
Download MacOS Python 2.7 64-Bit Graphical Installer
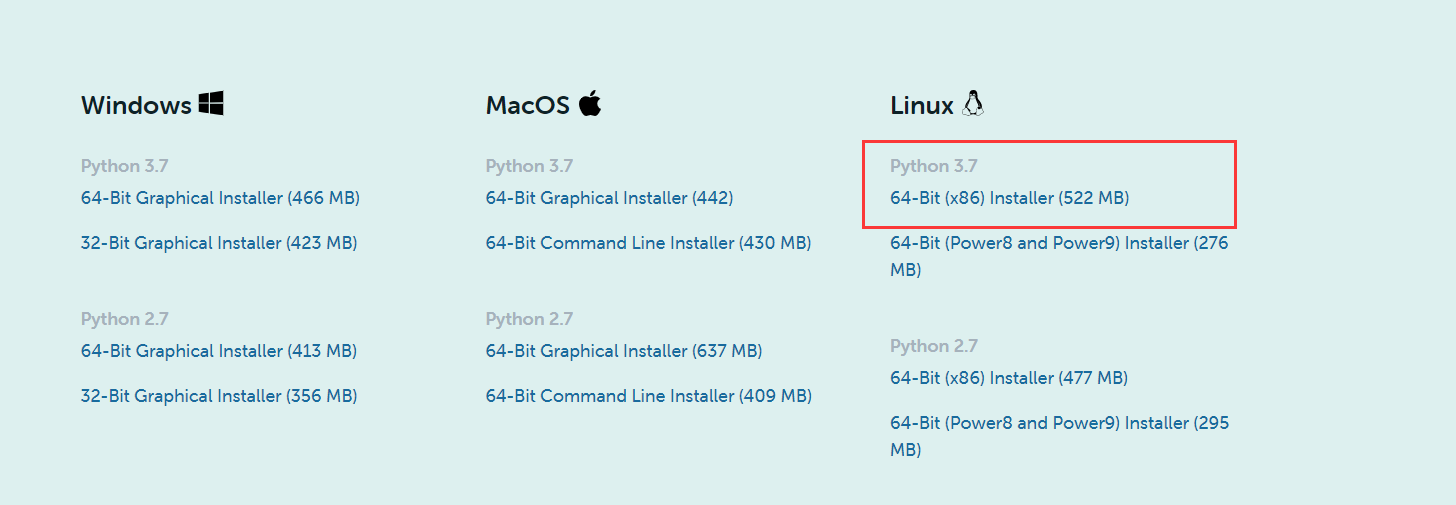[x=624, y=351]
